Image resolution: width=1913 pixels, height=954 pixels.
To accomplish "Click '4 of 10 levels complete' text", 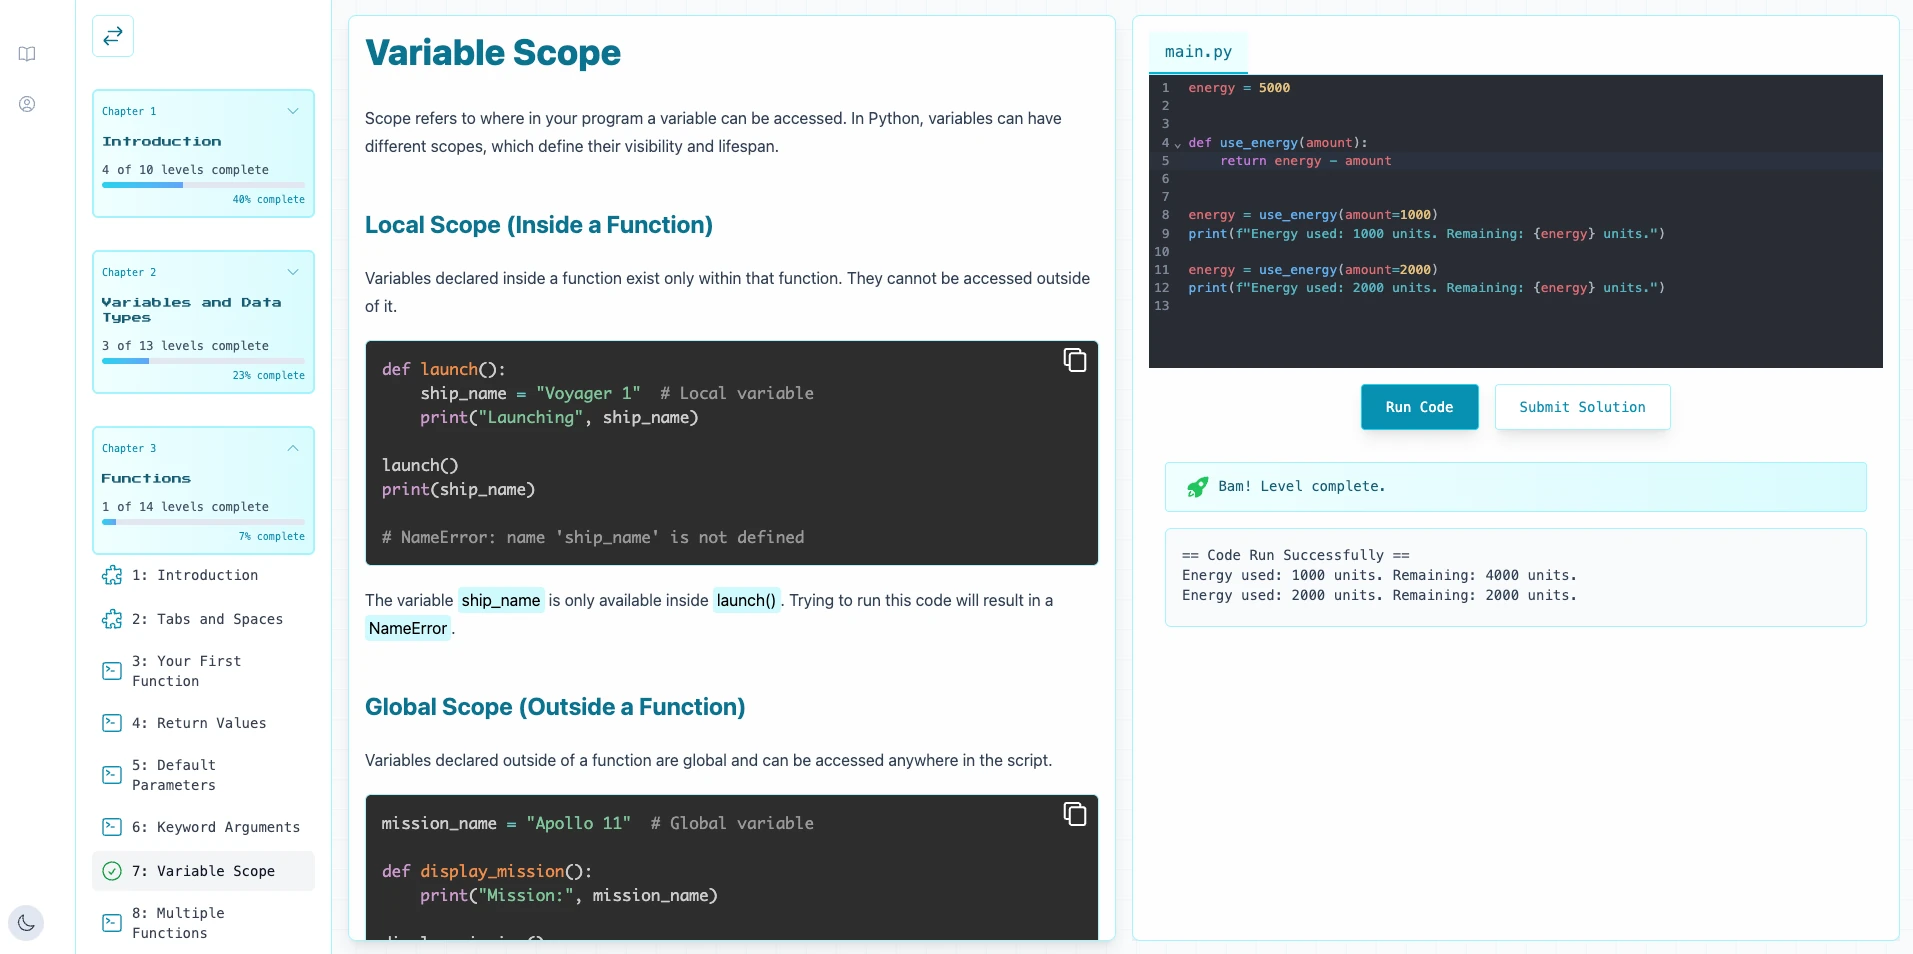I will click(x=185, y=170).
